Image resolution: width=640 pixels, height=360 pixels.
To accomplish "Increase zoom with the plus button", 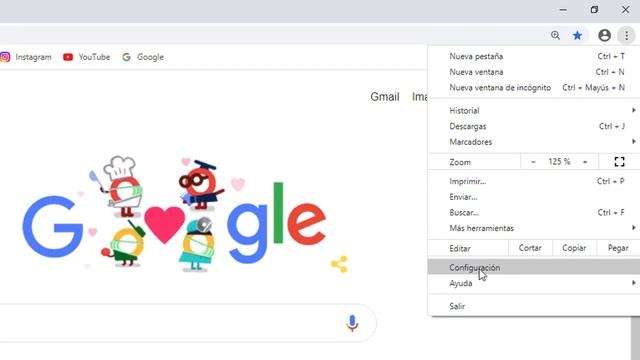I will 585,162.
